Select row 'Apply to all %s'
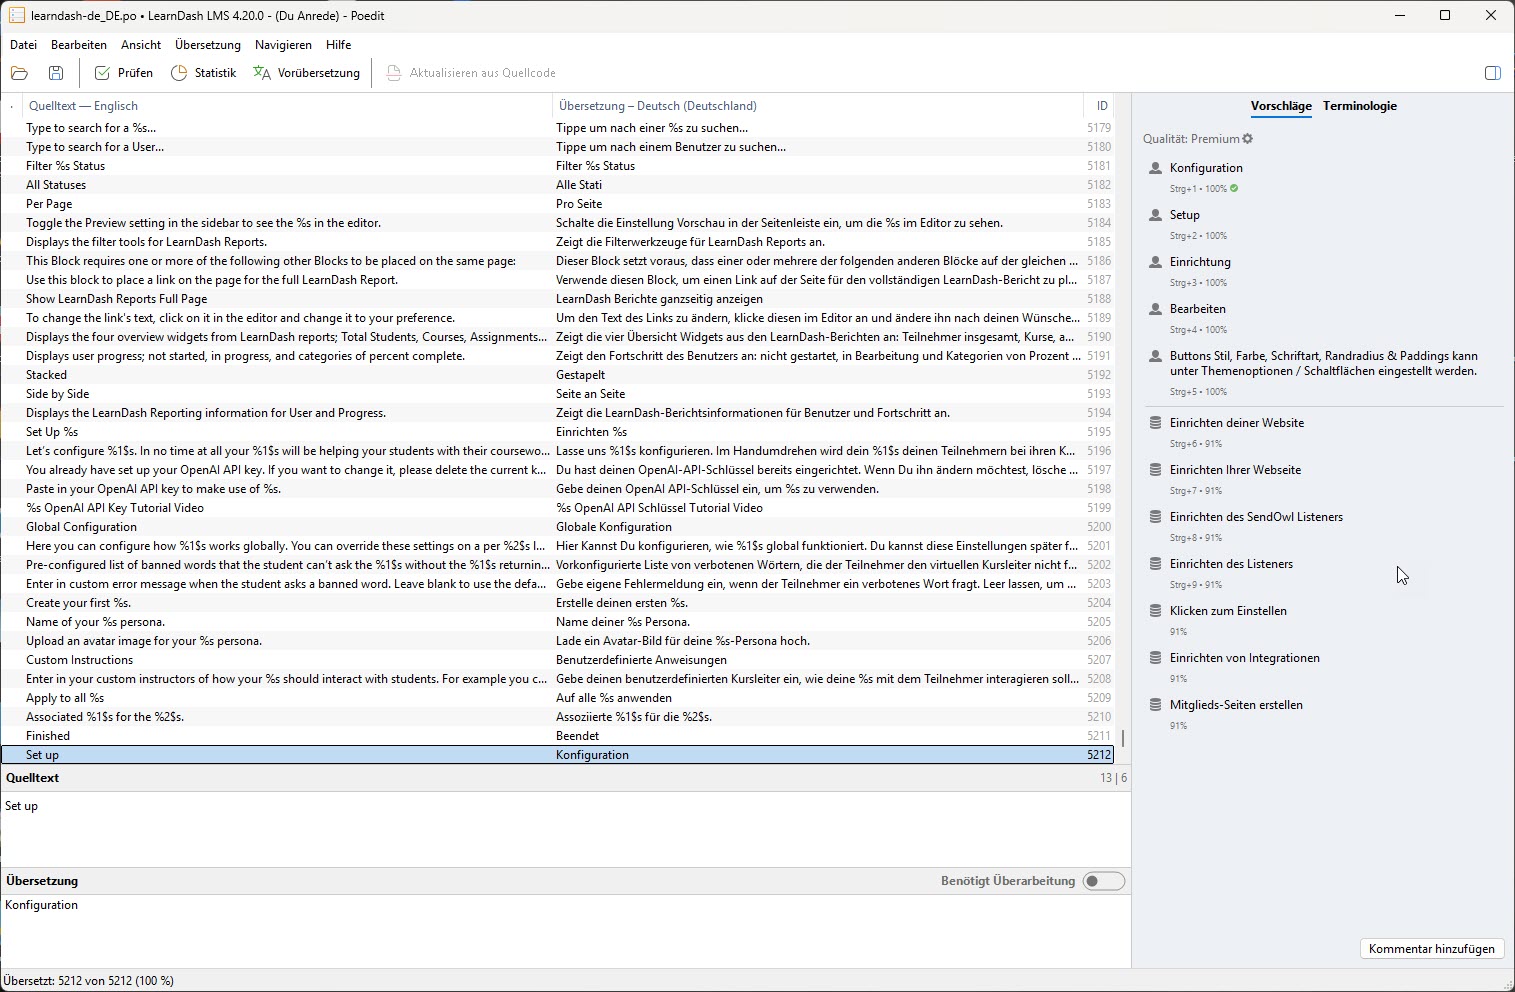Image resolution: width=1515 pixels, height=992 pixels. click(557, 698)
